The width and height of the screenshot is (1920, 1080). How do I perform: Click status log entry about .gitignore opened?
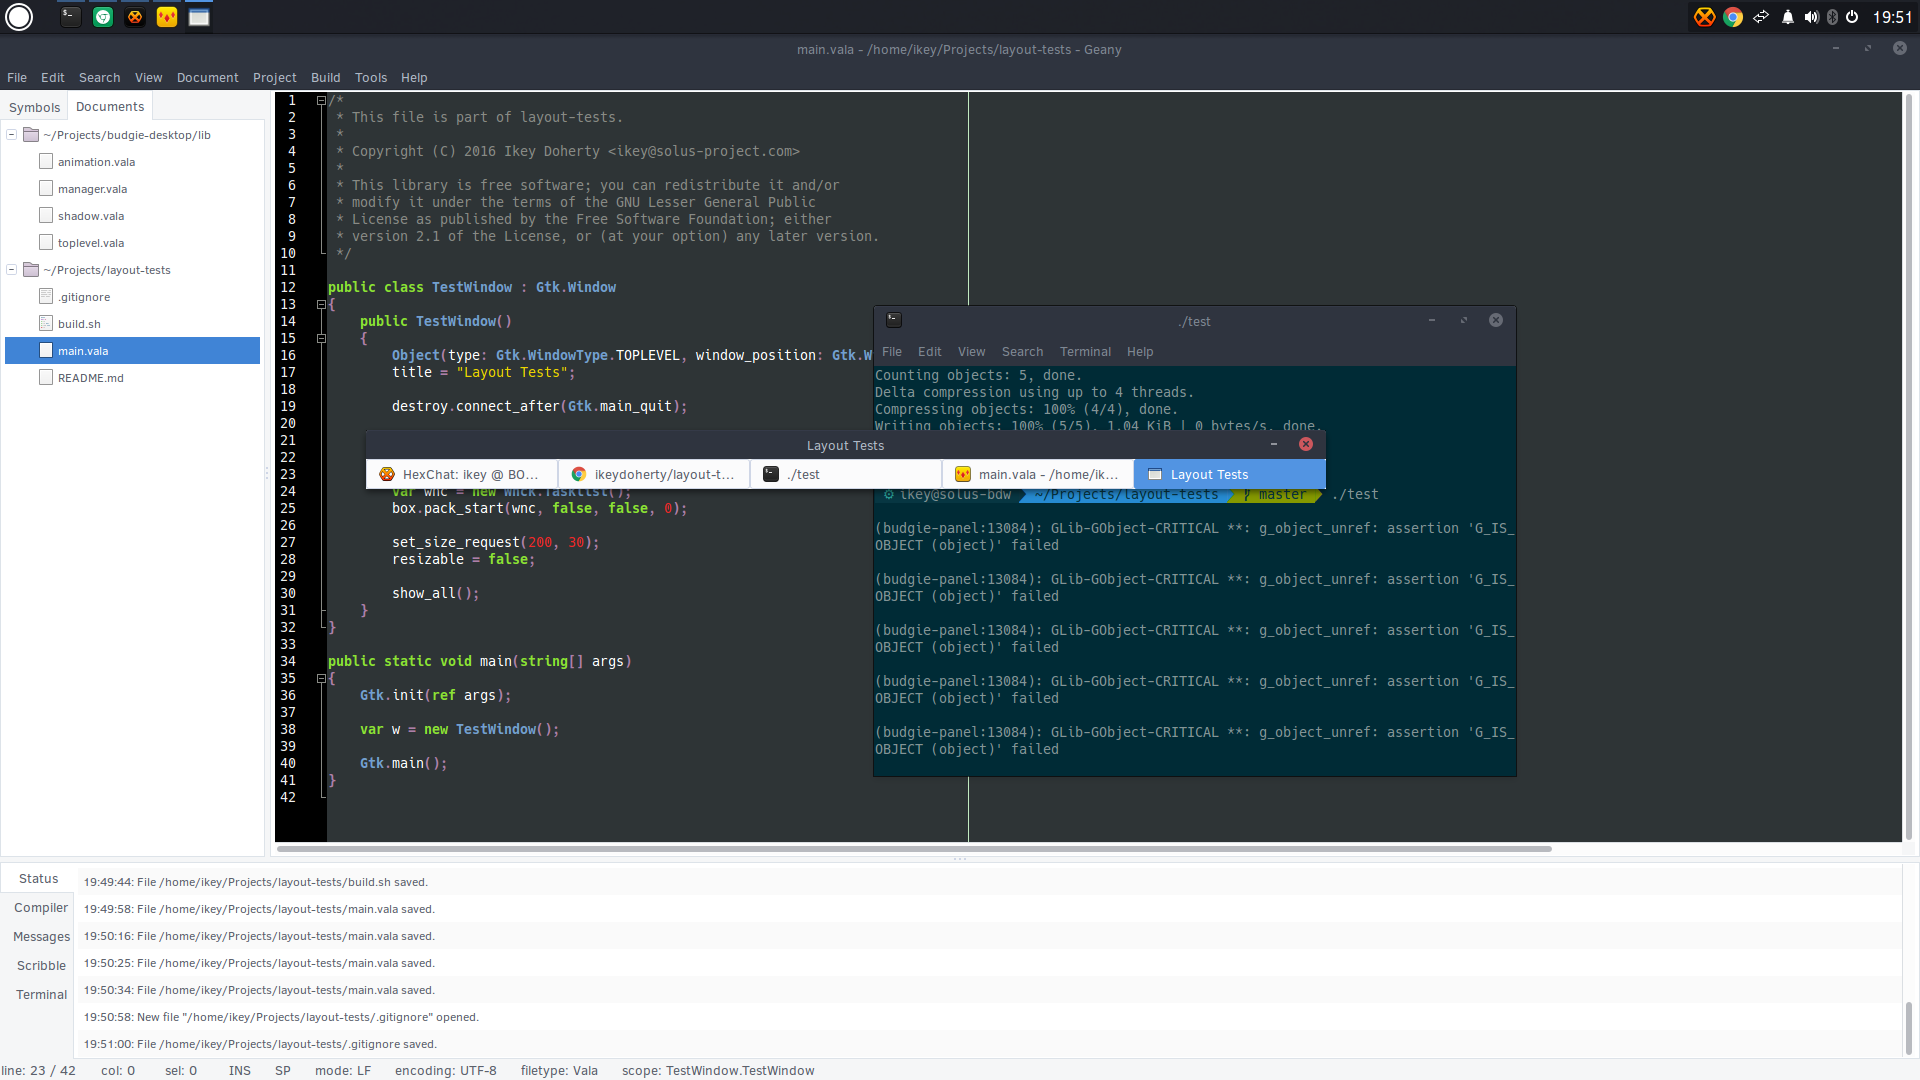point(281,1017)
